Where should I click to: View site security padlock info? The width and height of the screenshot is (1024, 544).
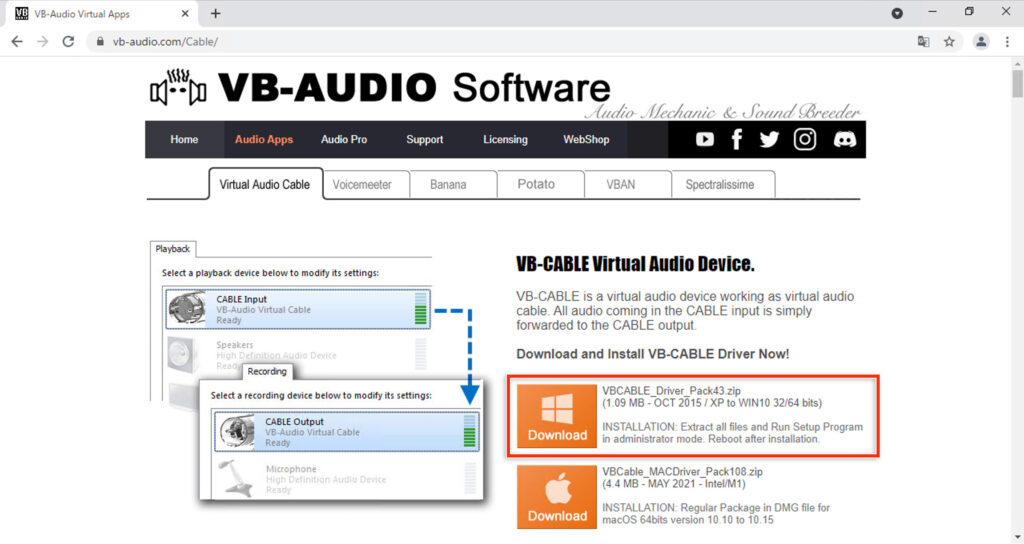point(100,41)
